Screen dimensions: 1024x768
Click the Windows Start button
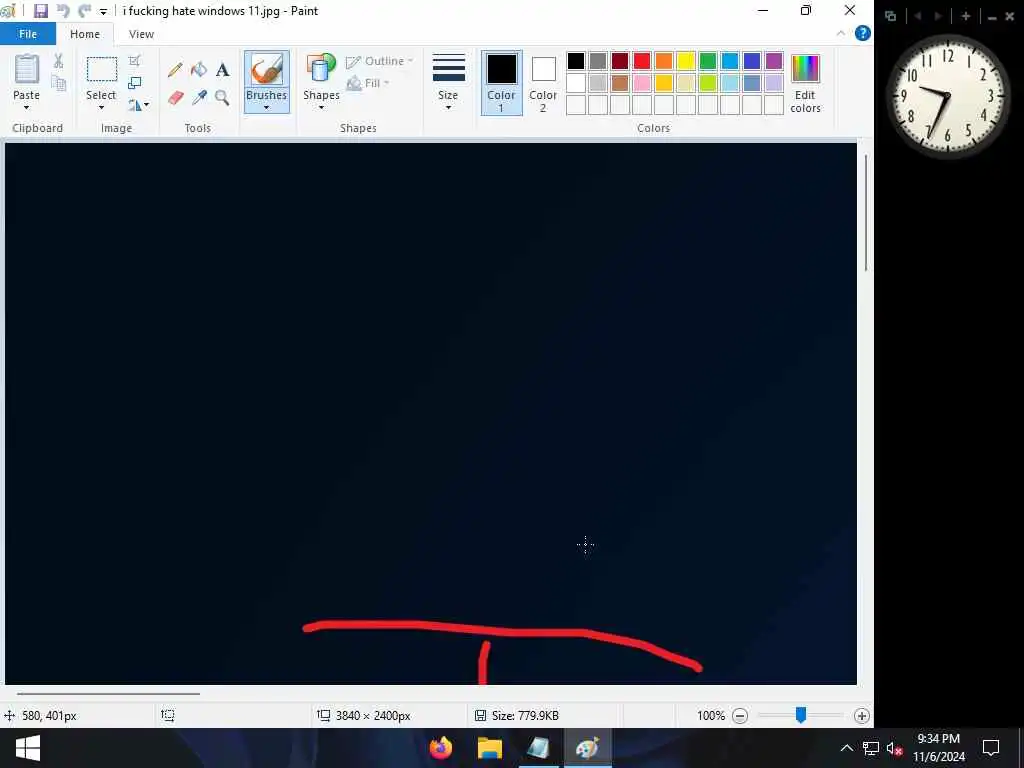27,748
